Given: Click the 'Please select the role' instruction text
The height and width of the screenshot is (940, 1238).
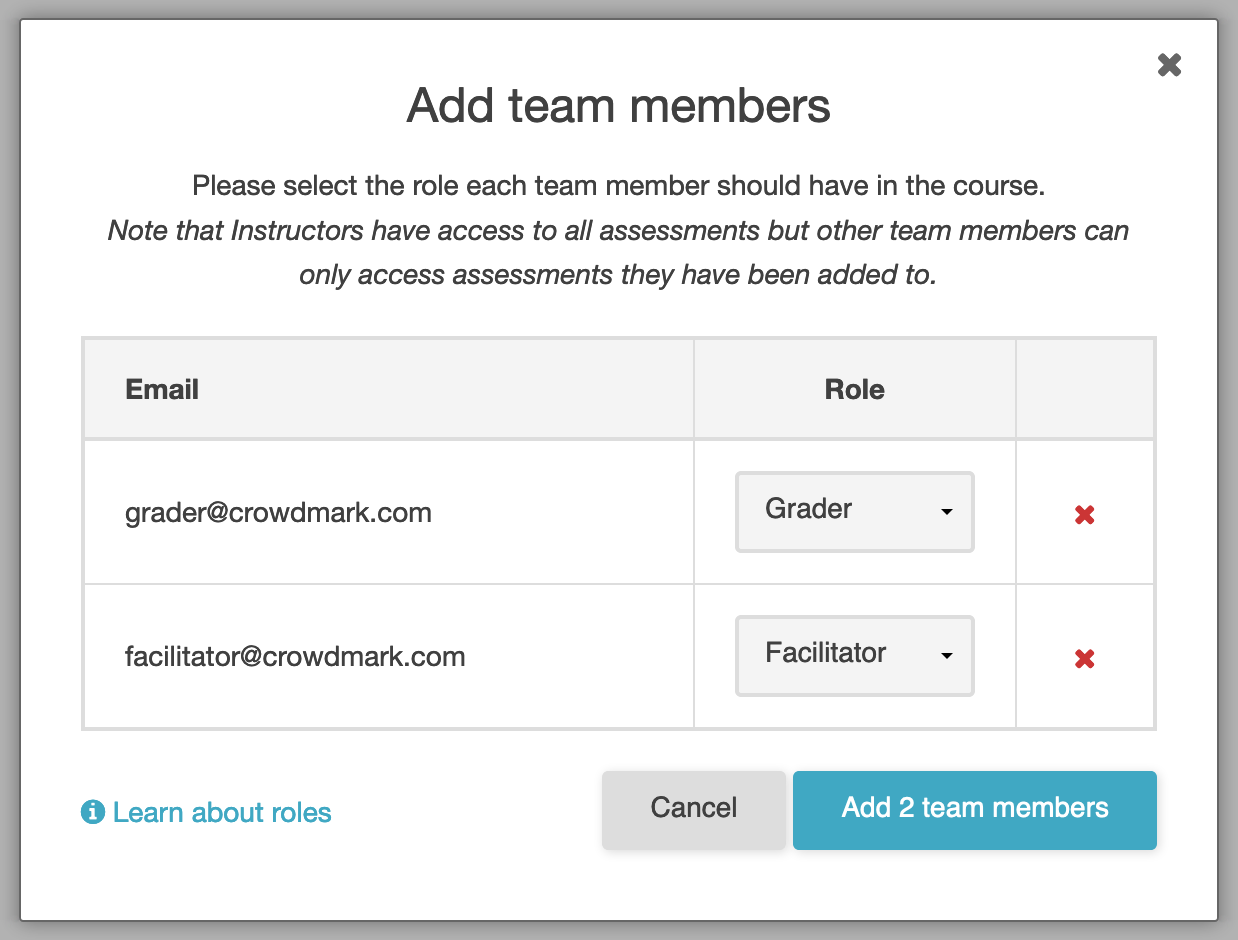Looking at the screenshot, I should point(619,186).
